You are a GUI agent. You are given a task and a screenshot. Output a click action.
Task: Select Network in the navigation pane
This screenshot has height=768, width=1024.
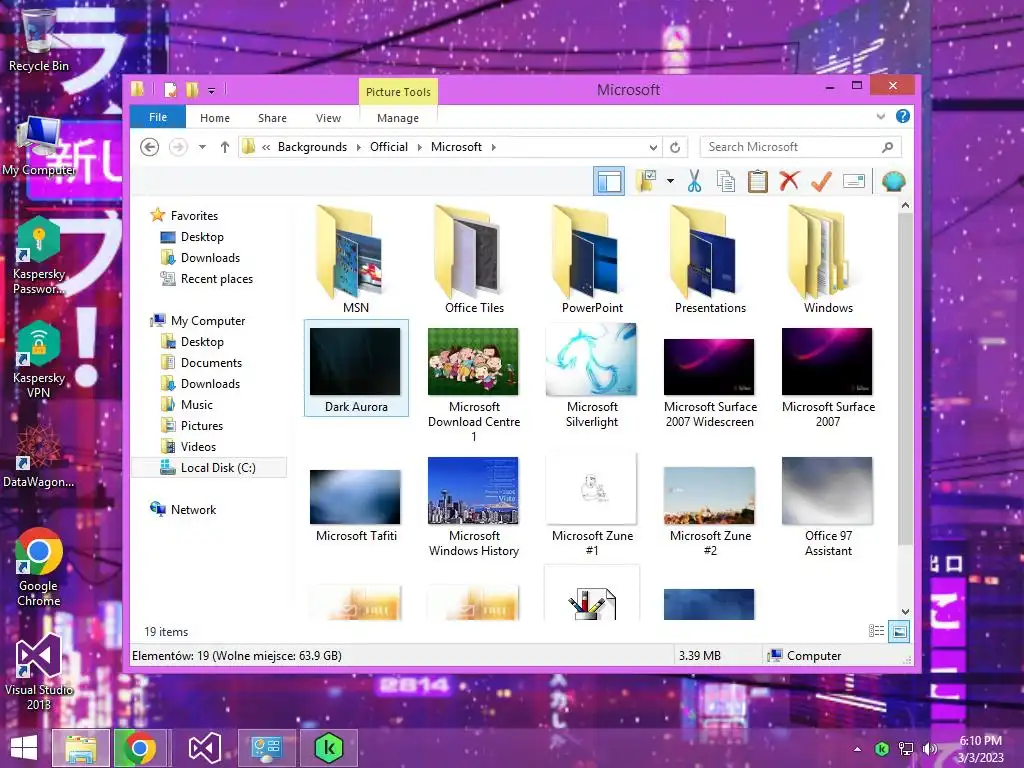click(193, 509)
